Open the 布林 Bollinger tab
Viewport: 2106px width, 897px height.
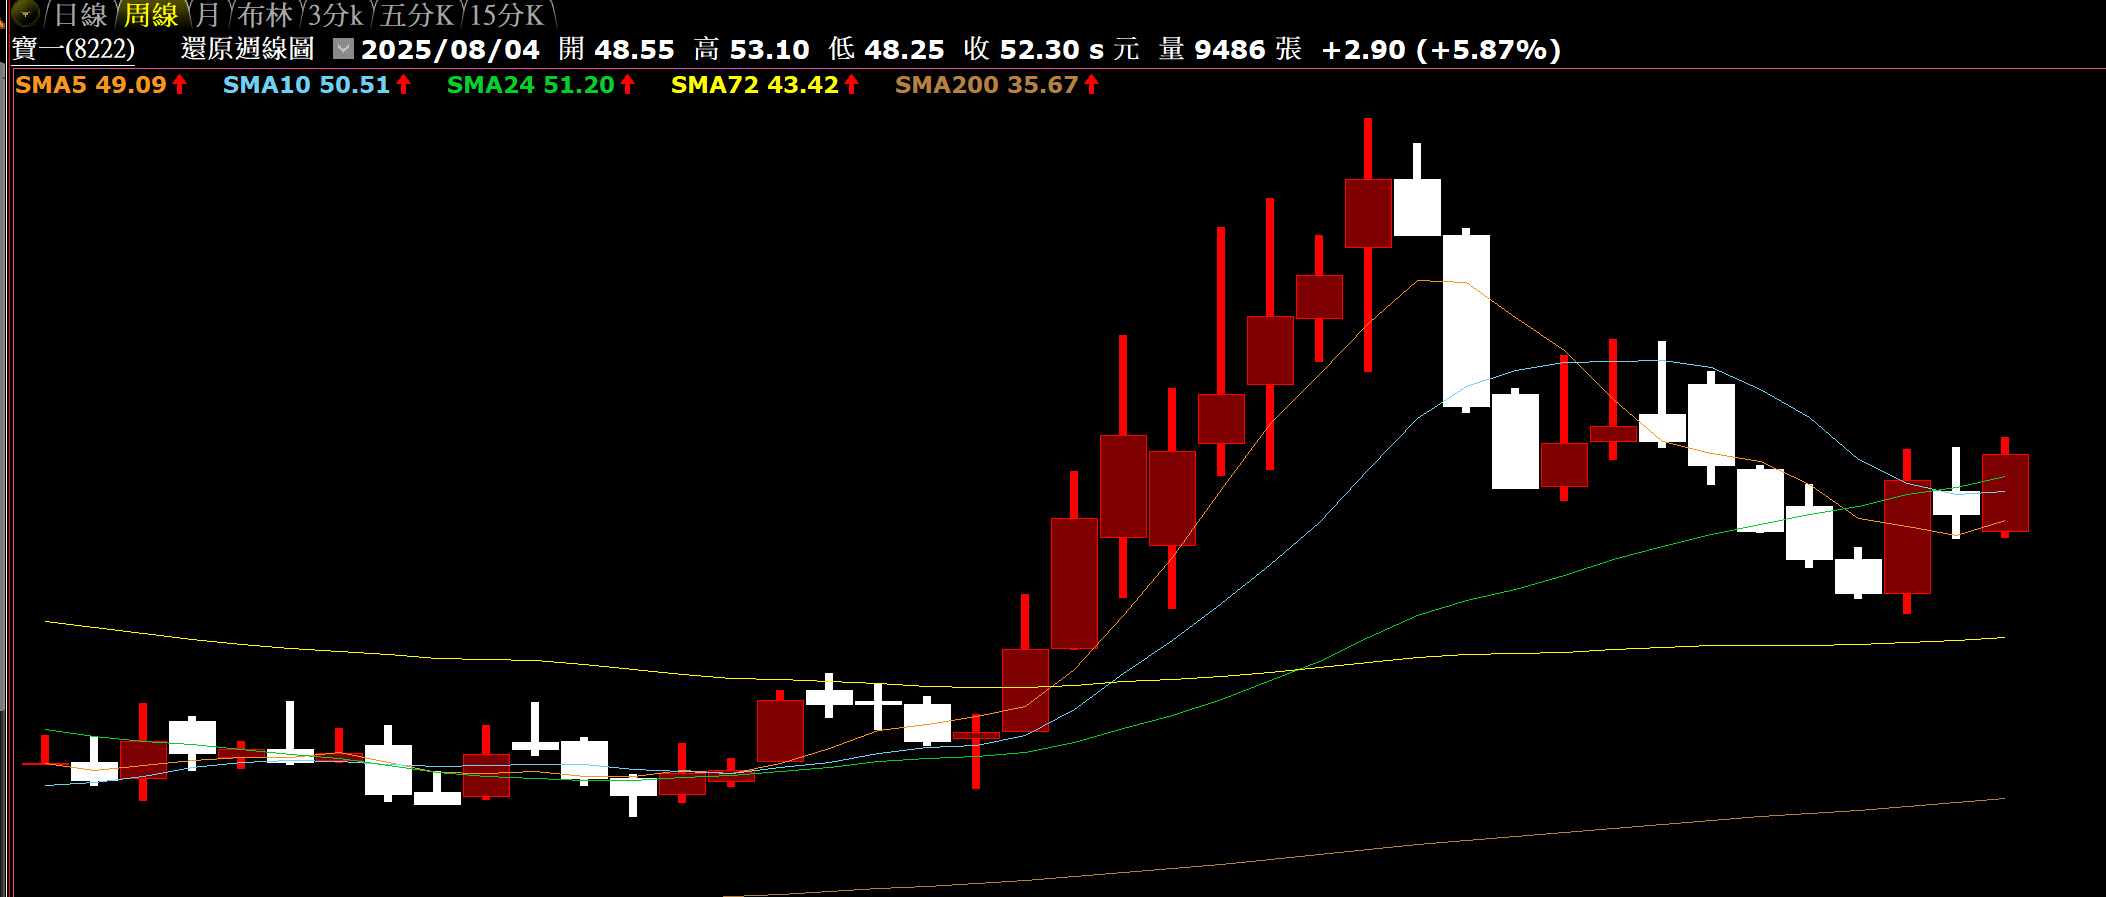[265, 15]
